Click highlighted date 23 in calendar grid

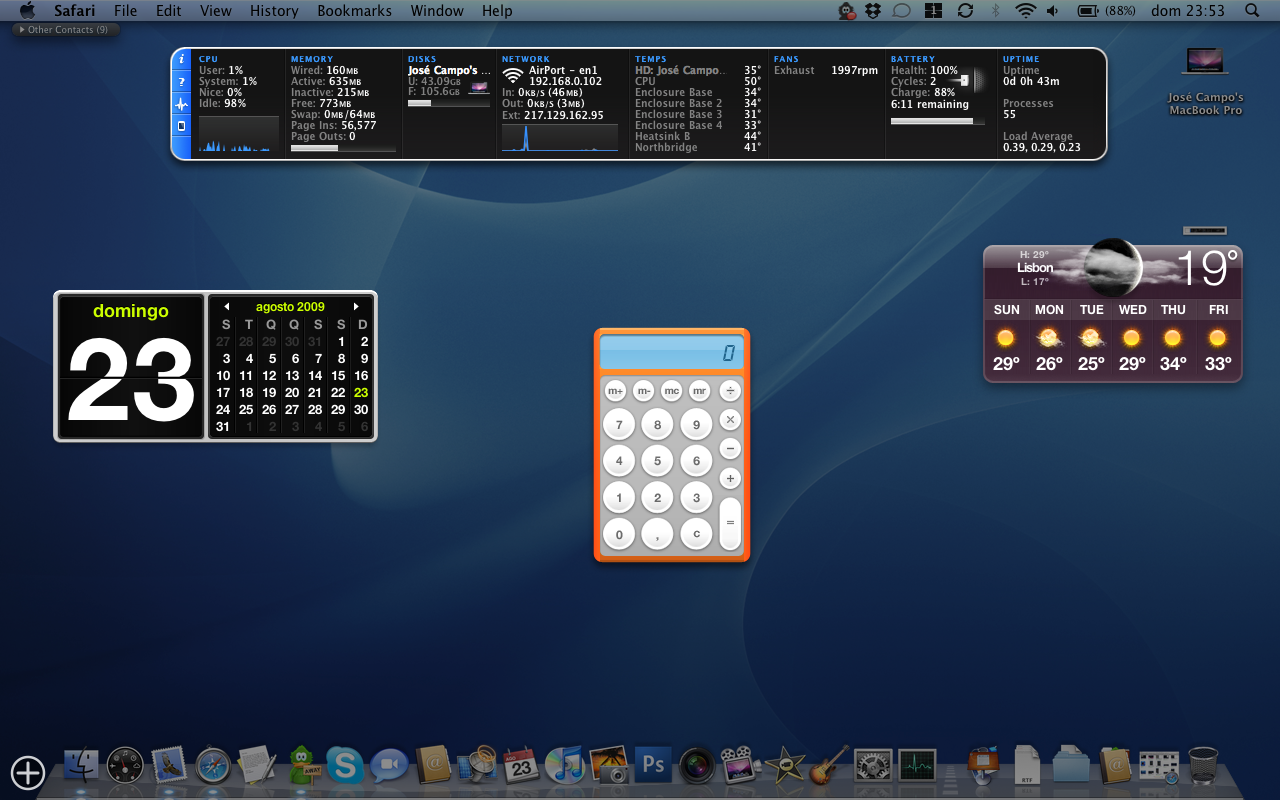(x=361, y=393)
